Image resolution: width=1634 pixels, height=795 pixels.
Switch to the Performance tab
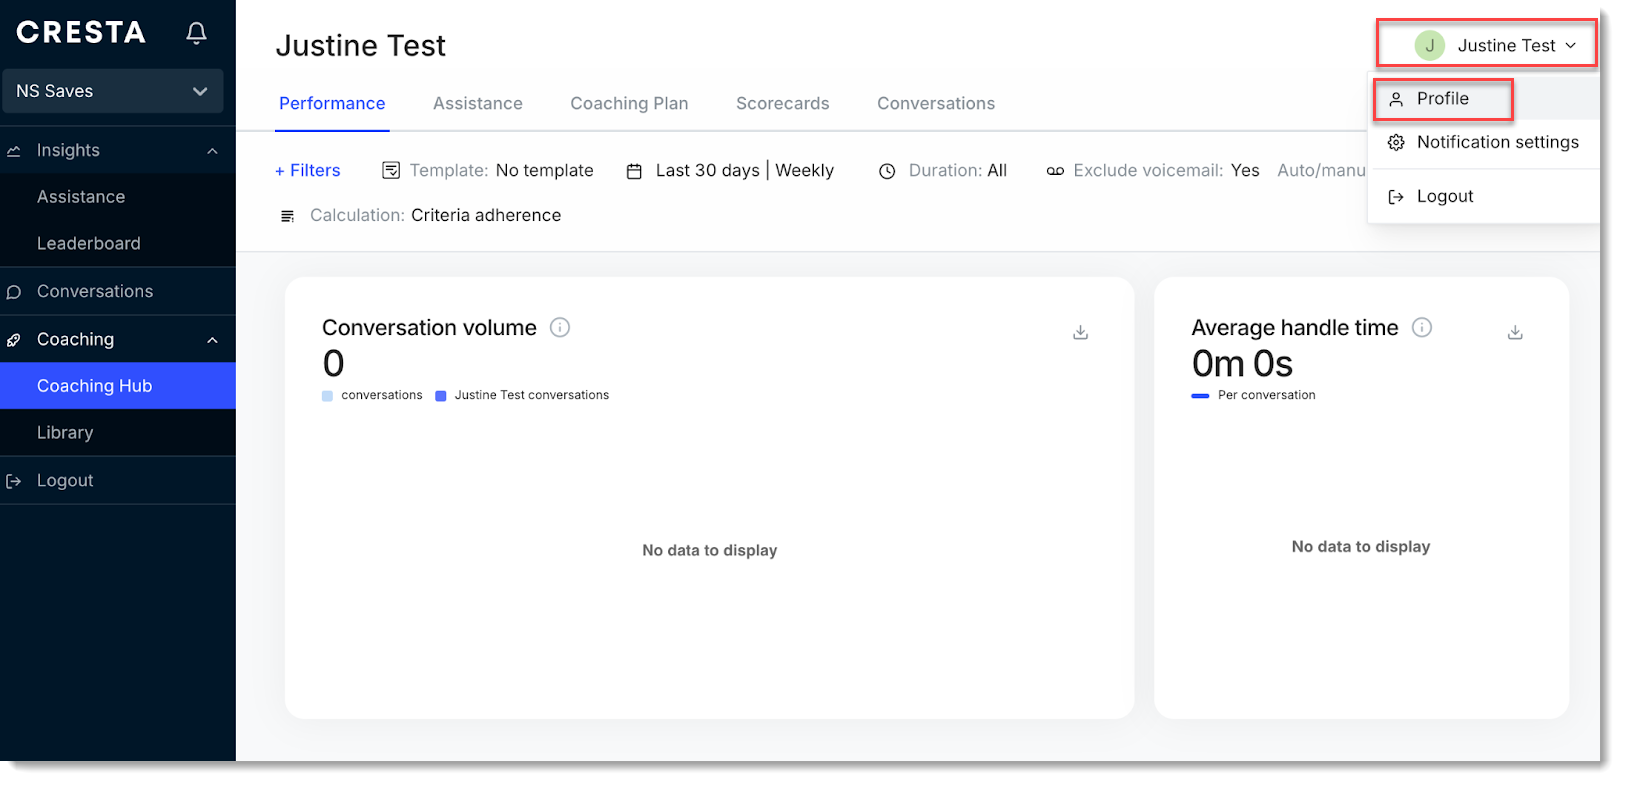332,103
